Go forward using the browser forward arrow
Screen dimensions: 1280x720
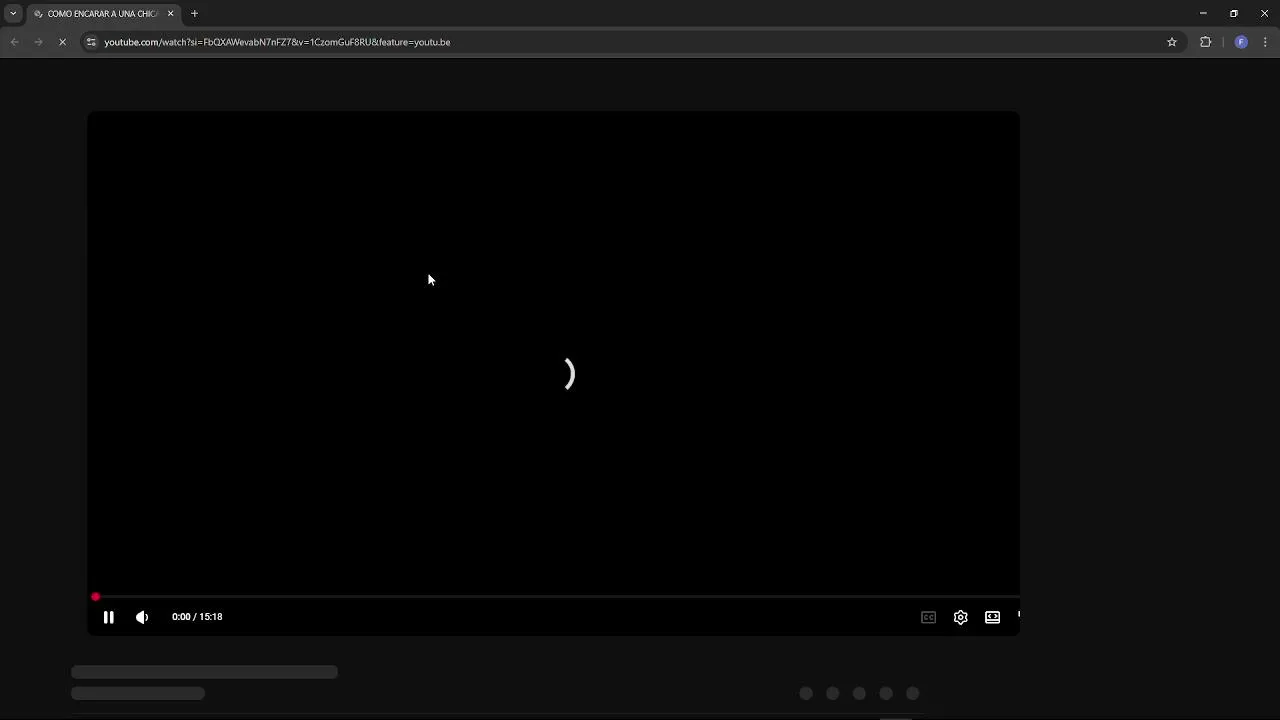(38, 42)
